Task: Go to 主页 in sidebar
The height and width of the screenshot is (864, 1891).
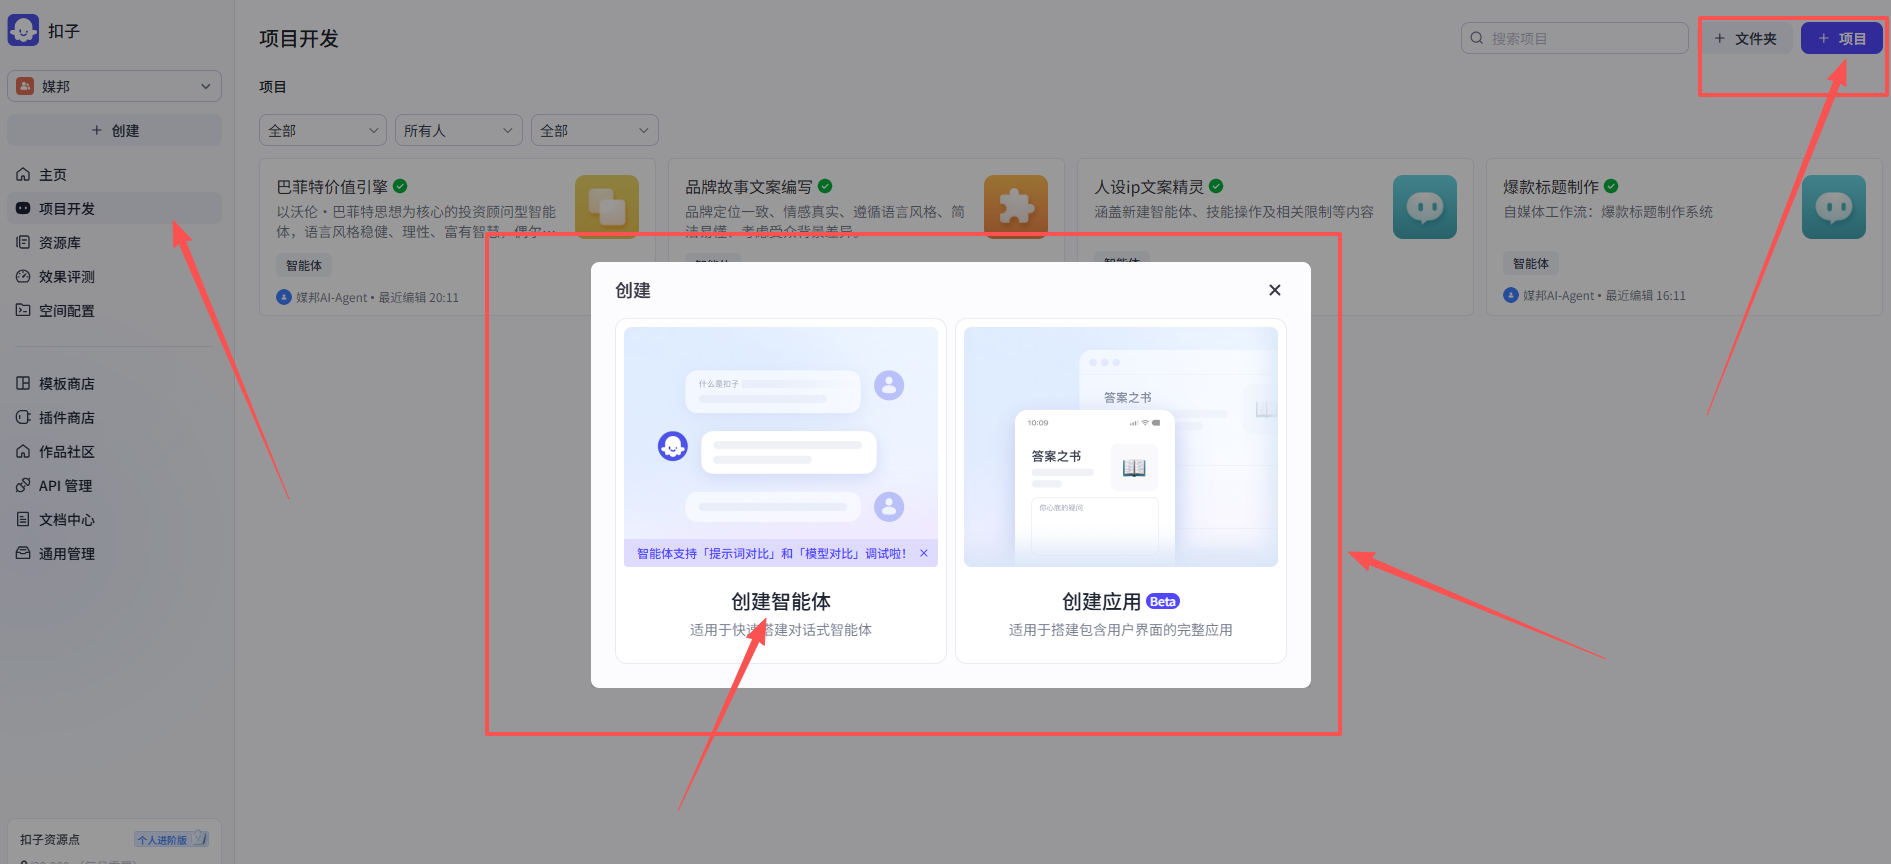Action: click(114, 174)
